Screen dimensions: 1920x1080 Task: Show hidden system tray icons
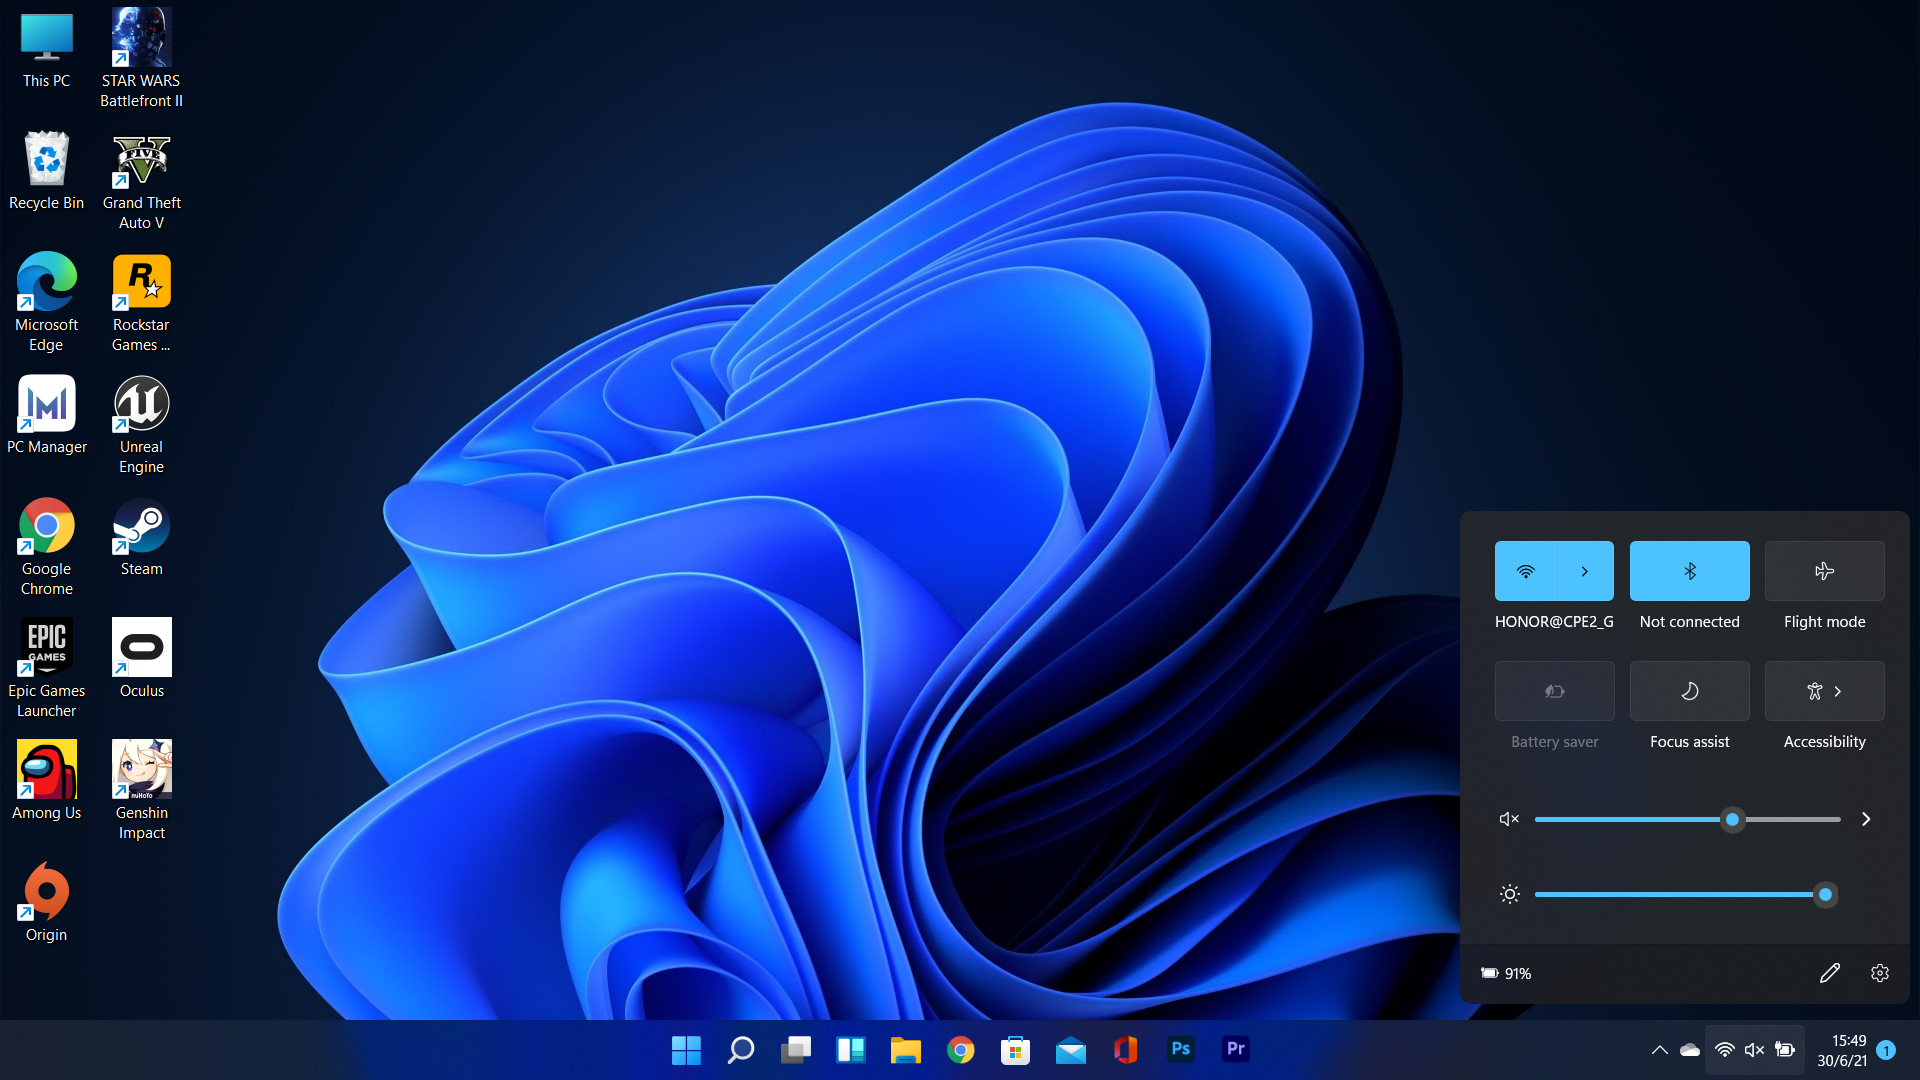[1660, 1050]
